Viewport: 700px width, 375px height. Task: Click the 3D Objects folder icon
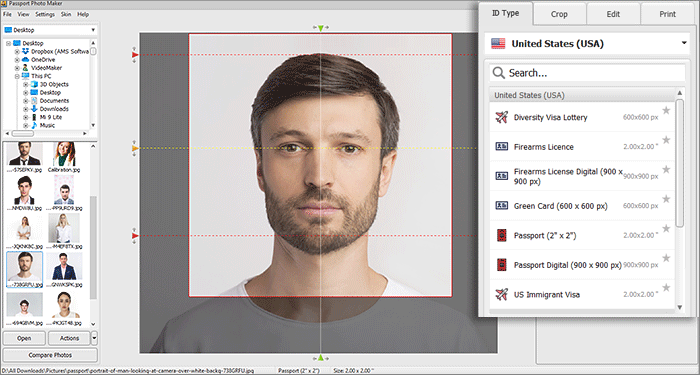click(x=34, y=84)
